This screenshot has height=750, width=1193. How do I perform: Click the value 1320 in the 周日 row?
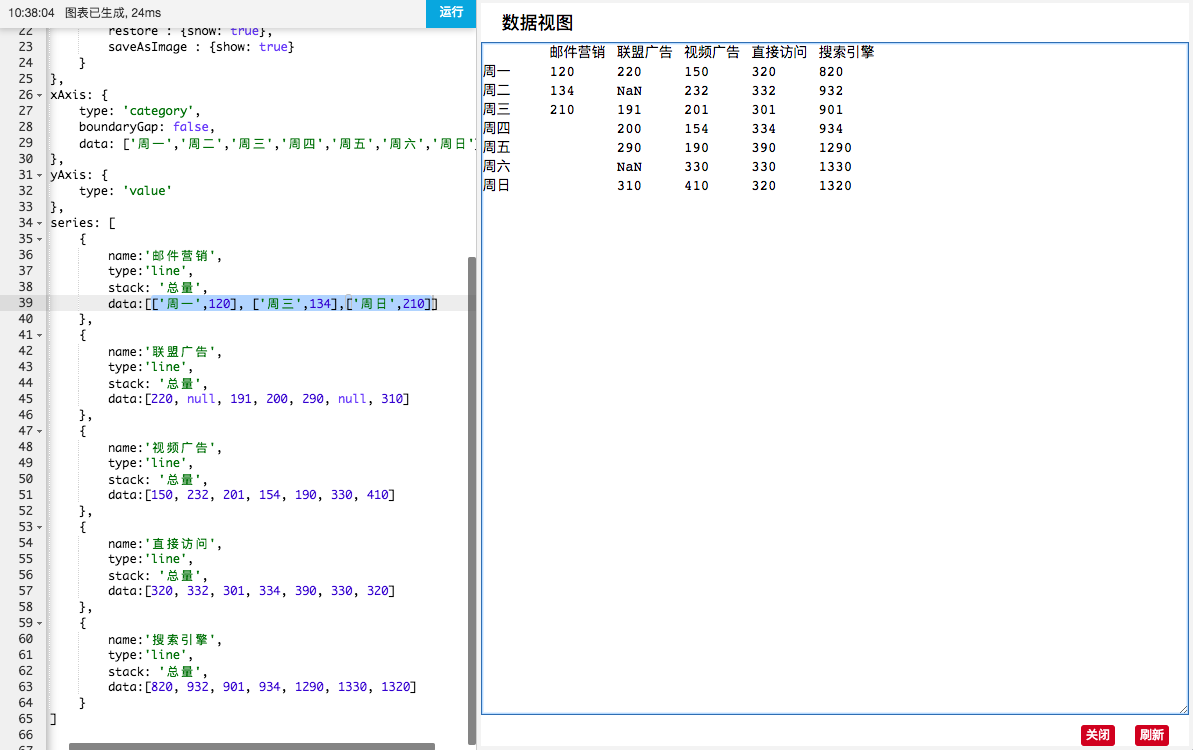(835, 186)
